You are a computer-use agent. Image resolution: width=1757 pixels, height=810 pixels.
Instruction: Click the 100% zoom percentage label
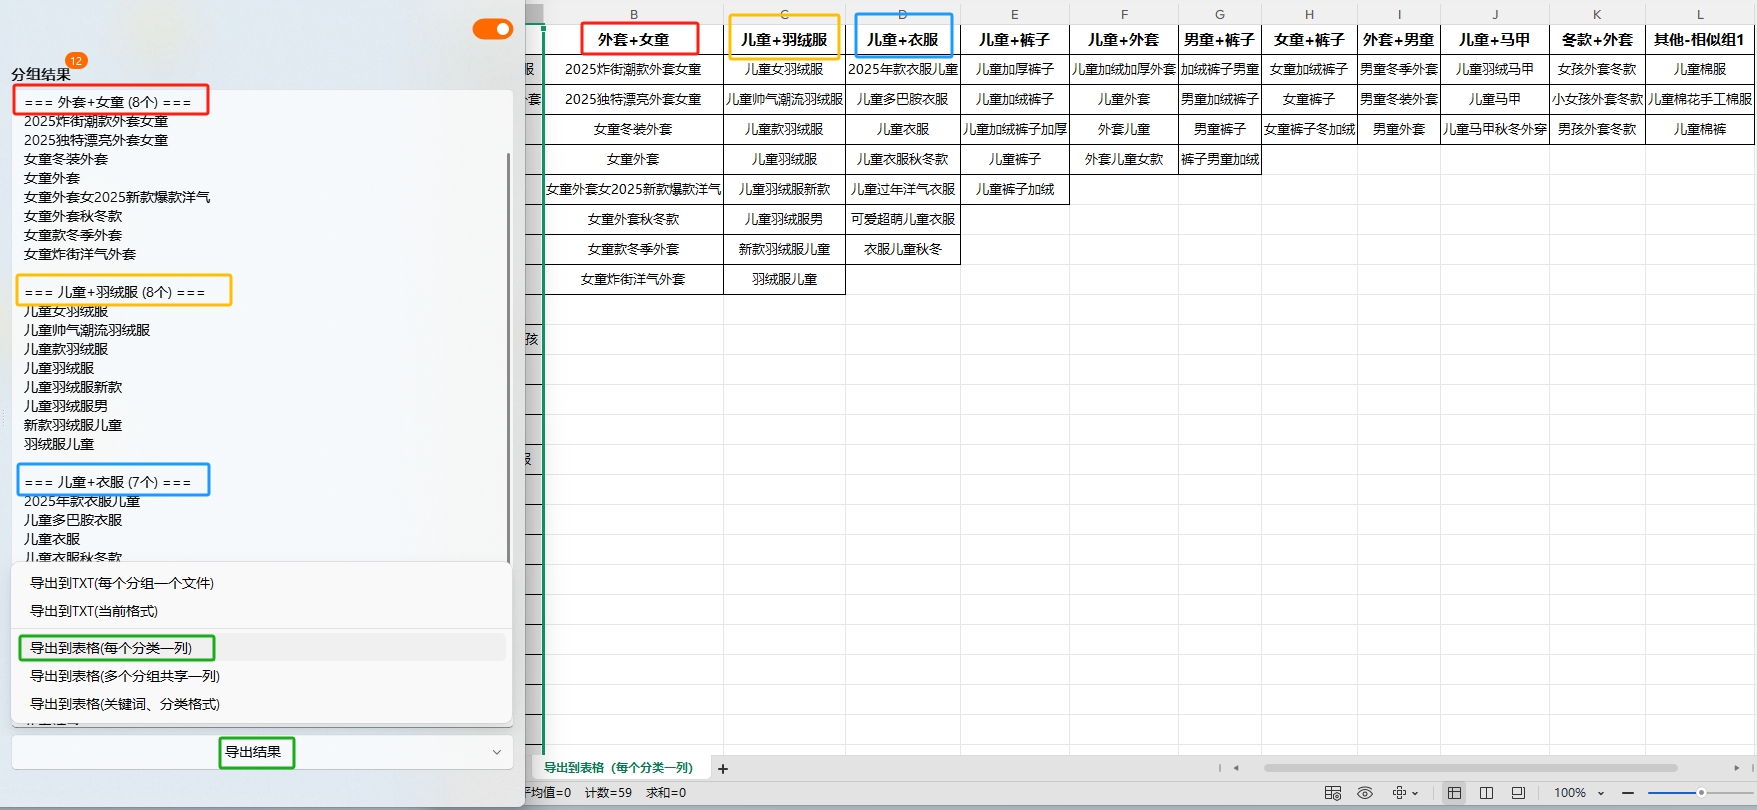click(1570, 793)
